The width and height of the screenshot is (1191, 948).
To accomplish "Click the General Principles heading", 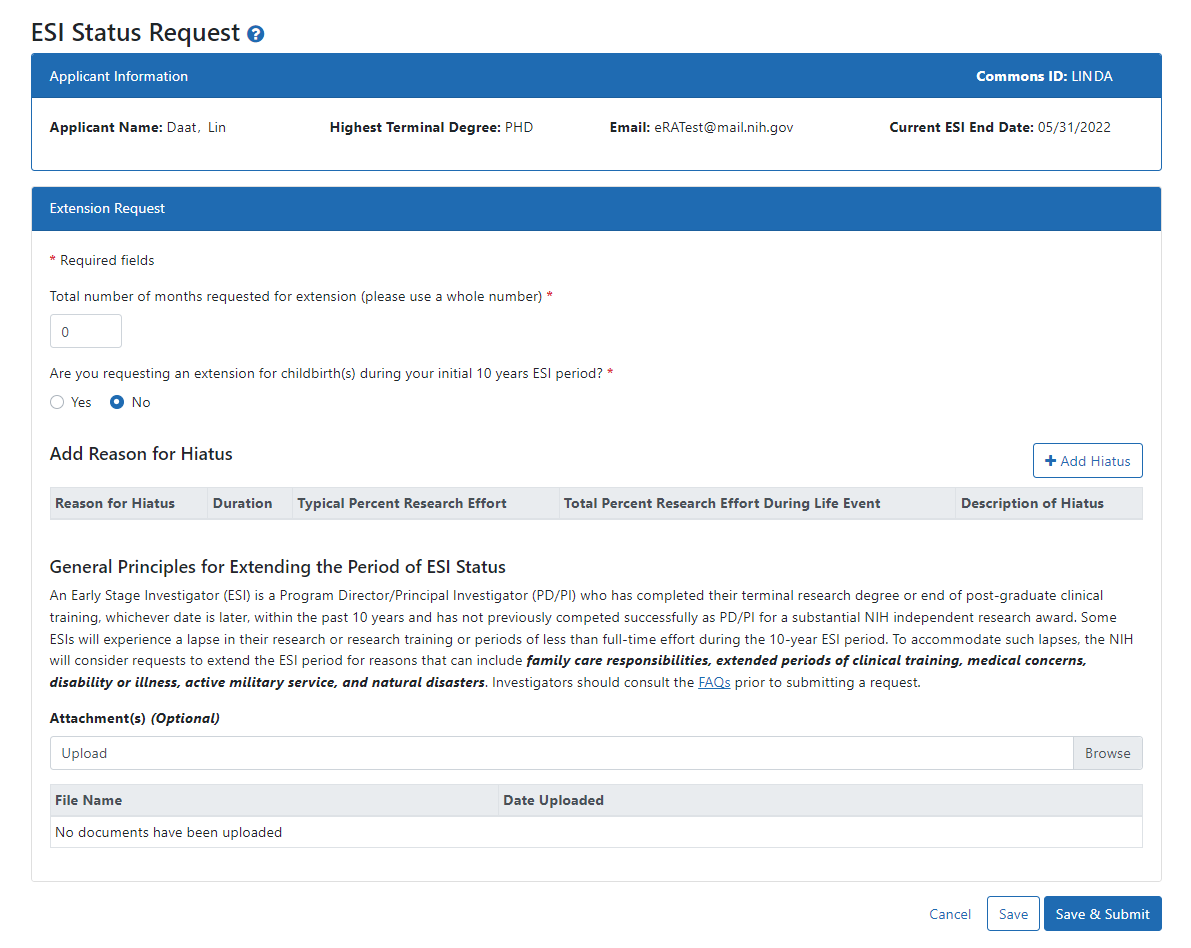I will pyautogui.click(x=277, y=567).
